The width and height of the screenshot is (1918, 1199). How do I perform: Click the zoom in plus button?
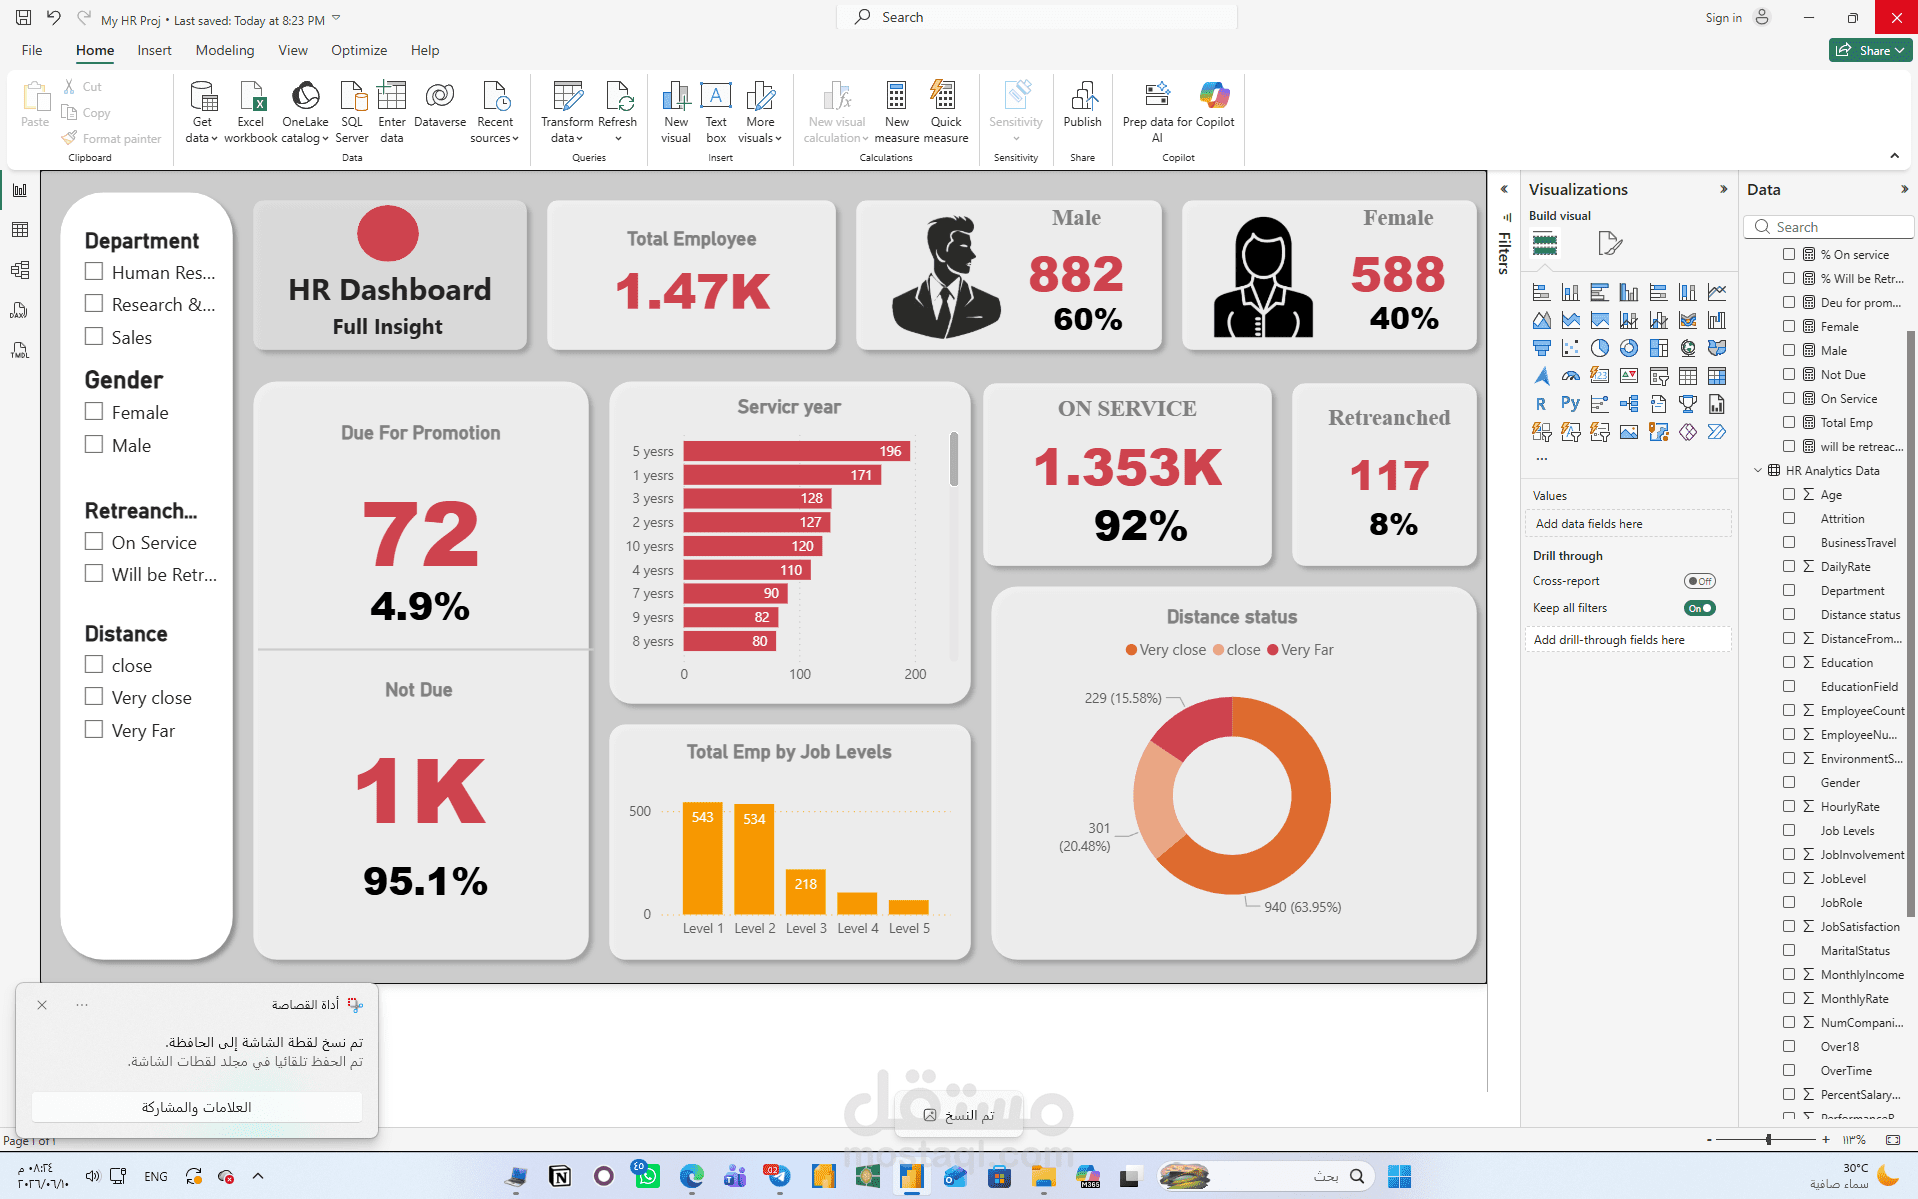click(x=1826, y=1140)
